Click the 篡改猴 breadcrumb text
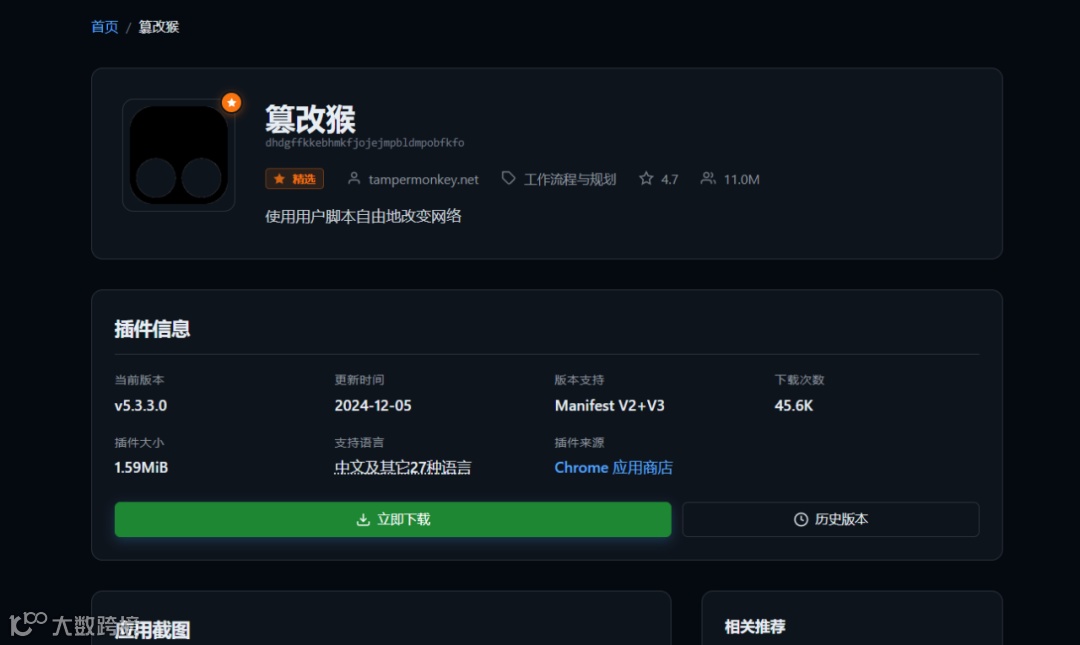1080x645 pixels. (x=158, y=27)
